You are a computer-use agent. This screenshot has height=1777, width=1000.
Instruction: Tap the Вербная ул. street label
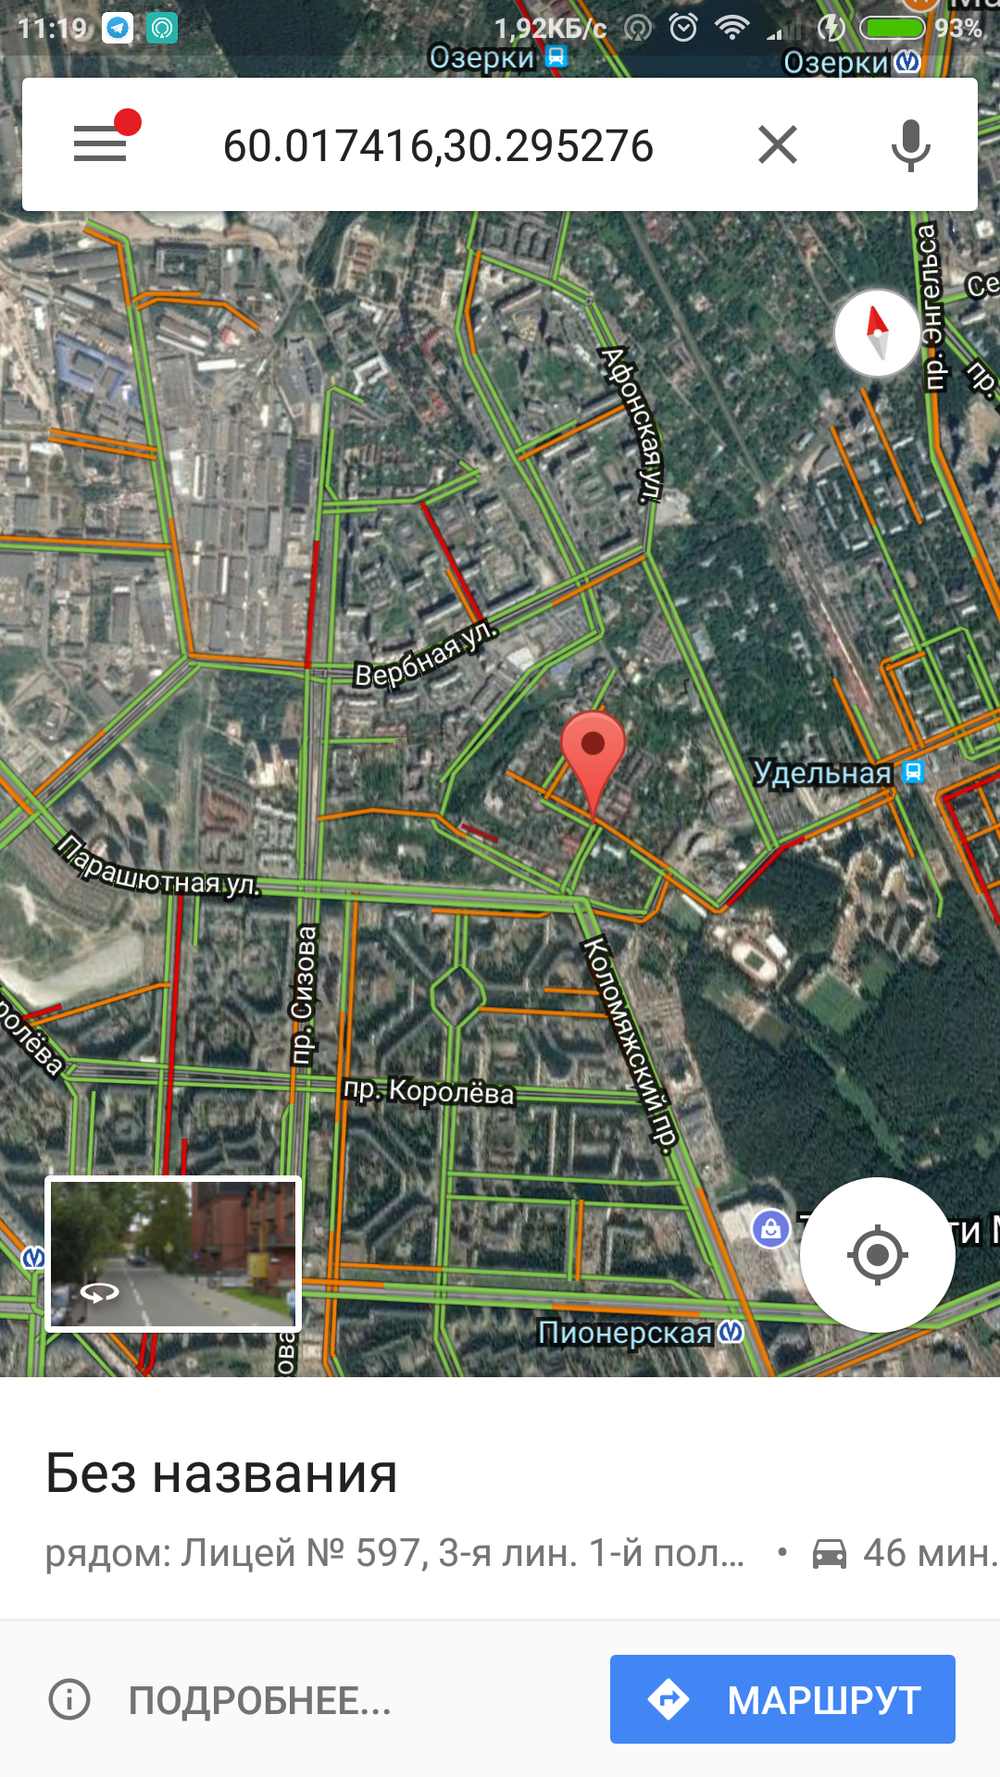point(425,654)
